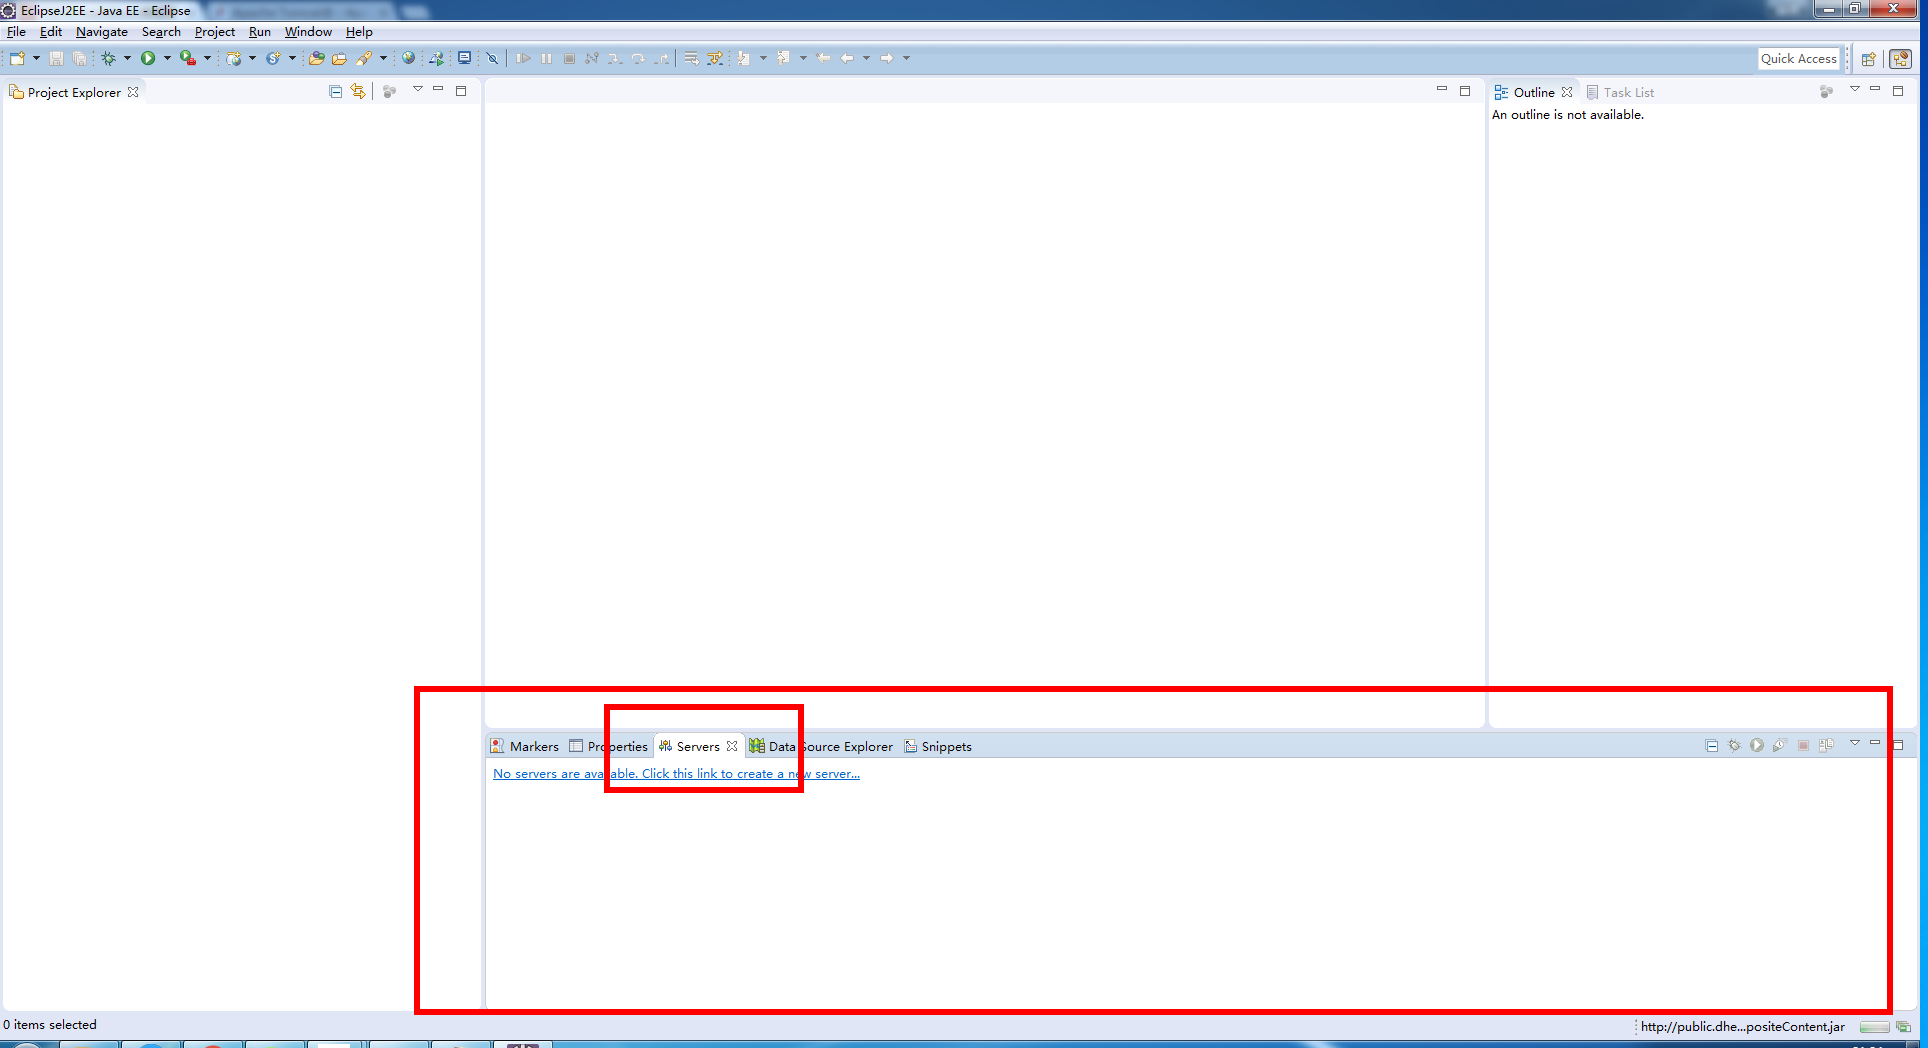The width and height of the screenshot is (1928, 1048).
Task: Expand the Forward history dropdown arrow
Action: click(x=907, y=58)
